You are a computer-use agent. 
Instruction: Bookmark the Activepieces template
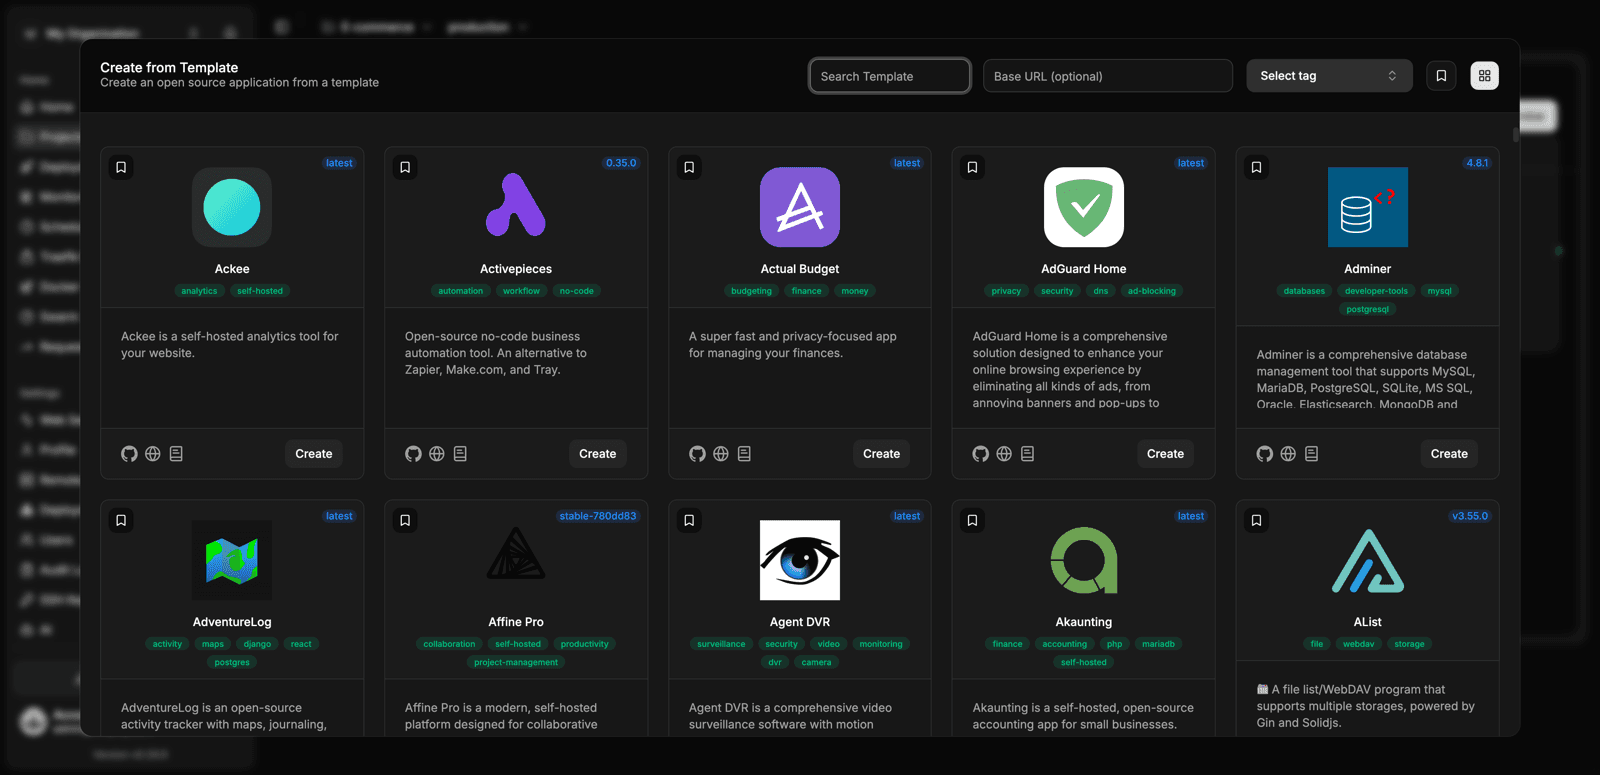click(405, 167)
